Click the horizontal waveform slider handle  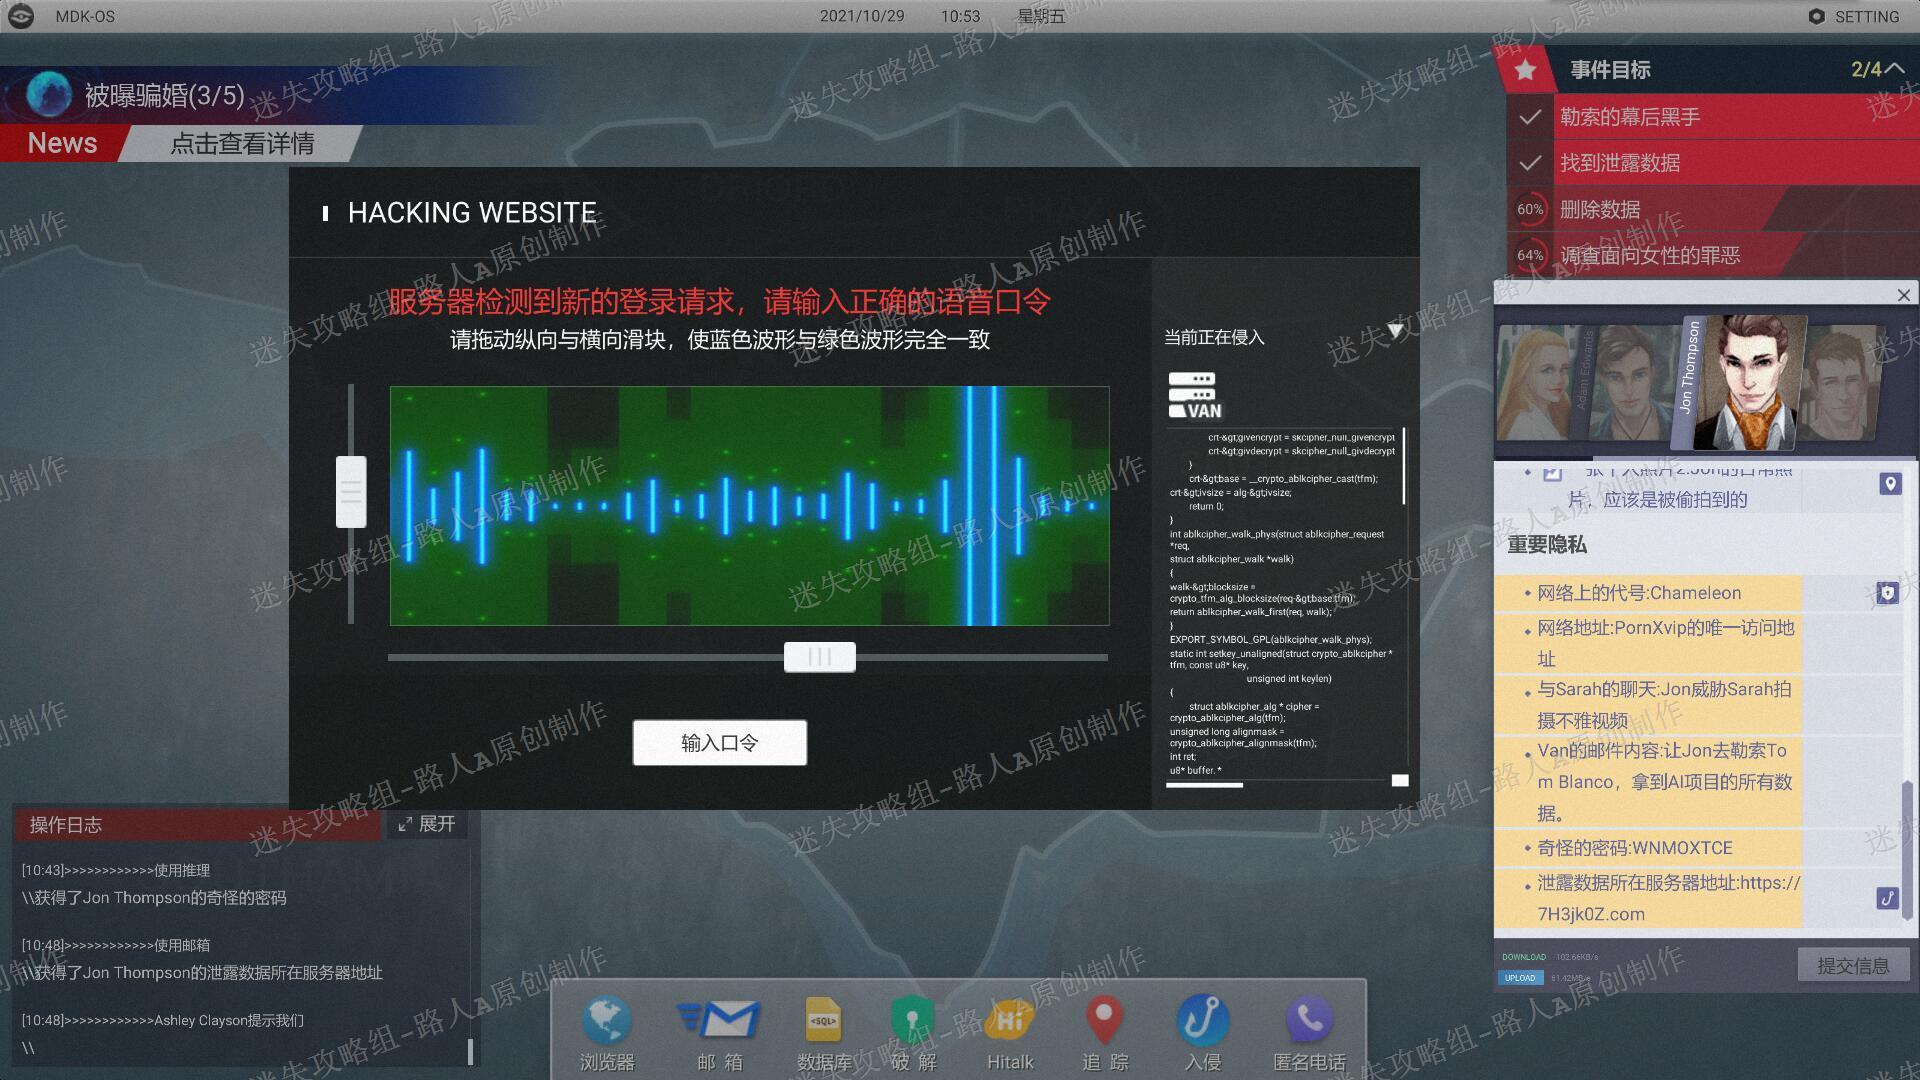(x=820, y=657)
